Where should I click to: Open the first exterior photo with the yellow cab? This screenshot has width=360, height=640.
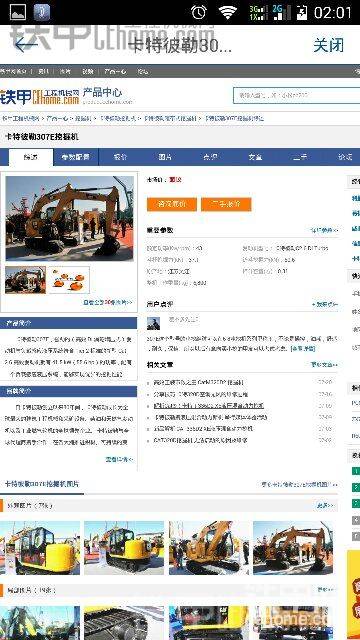(40, 548)
